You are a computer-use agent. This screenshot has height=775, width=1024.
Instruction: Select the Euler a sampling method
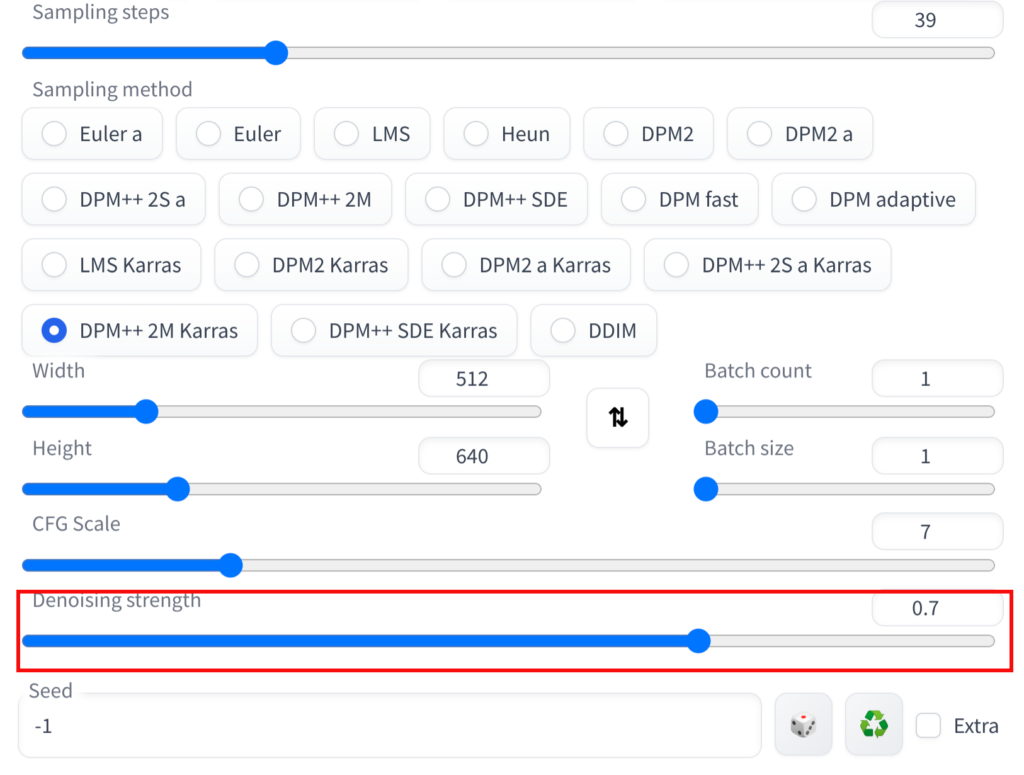(91, 133)
